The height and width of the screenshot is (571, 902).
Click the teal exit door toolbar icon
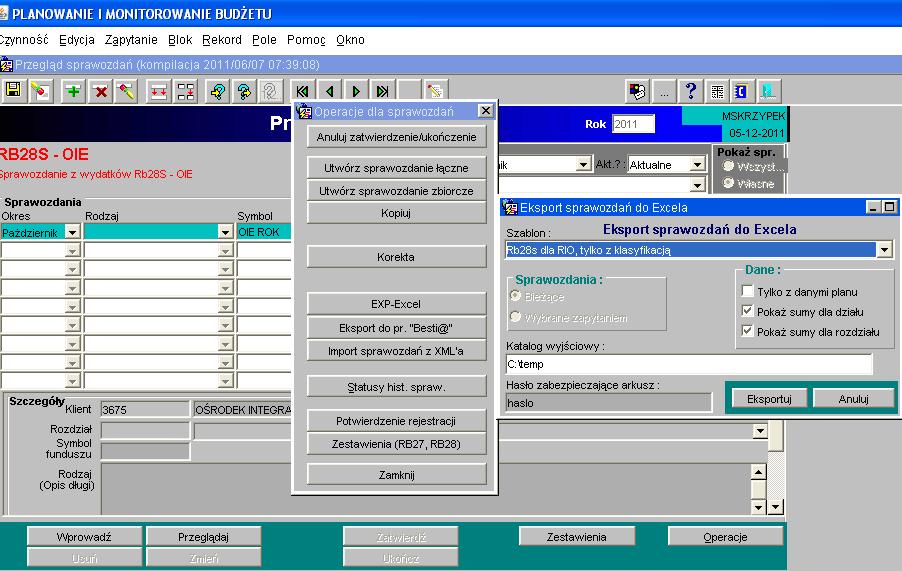click(769, 91)
